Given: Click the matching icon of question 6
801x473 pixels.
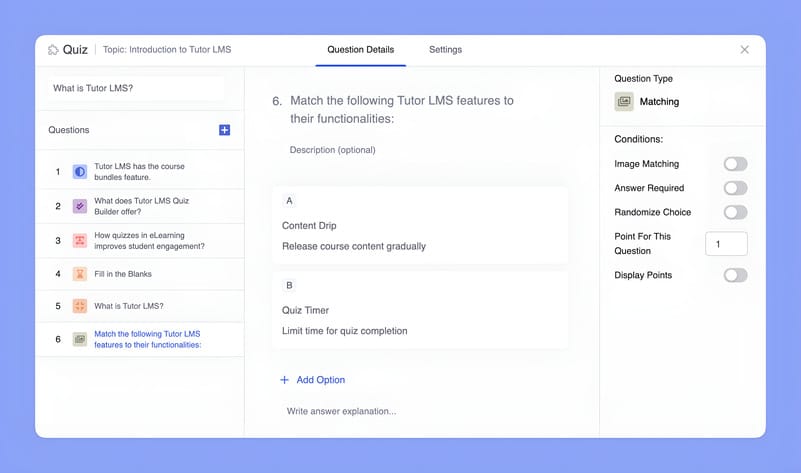Looking at the screenshot, I should point(80,339).
